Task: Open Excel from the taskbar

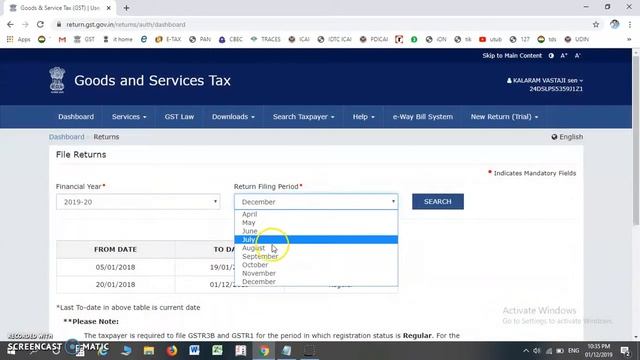Action: [217, 351]
